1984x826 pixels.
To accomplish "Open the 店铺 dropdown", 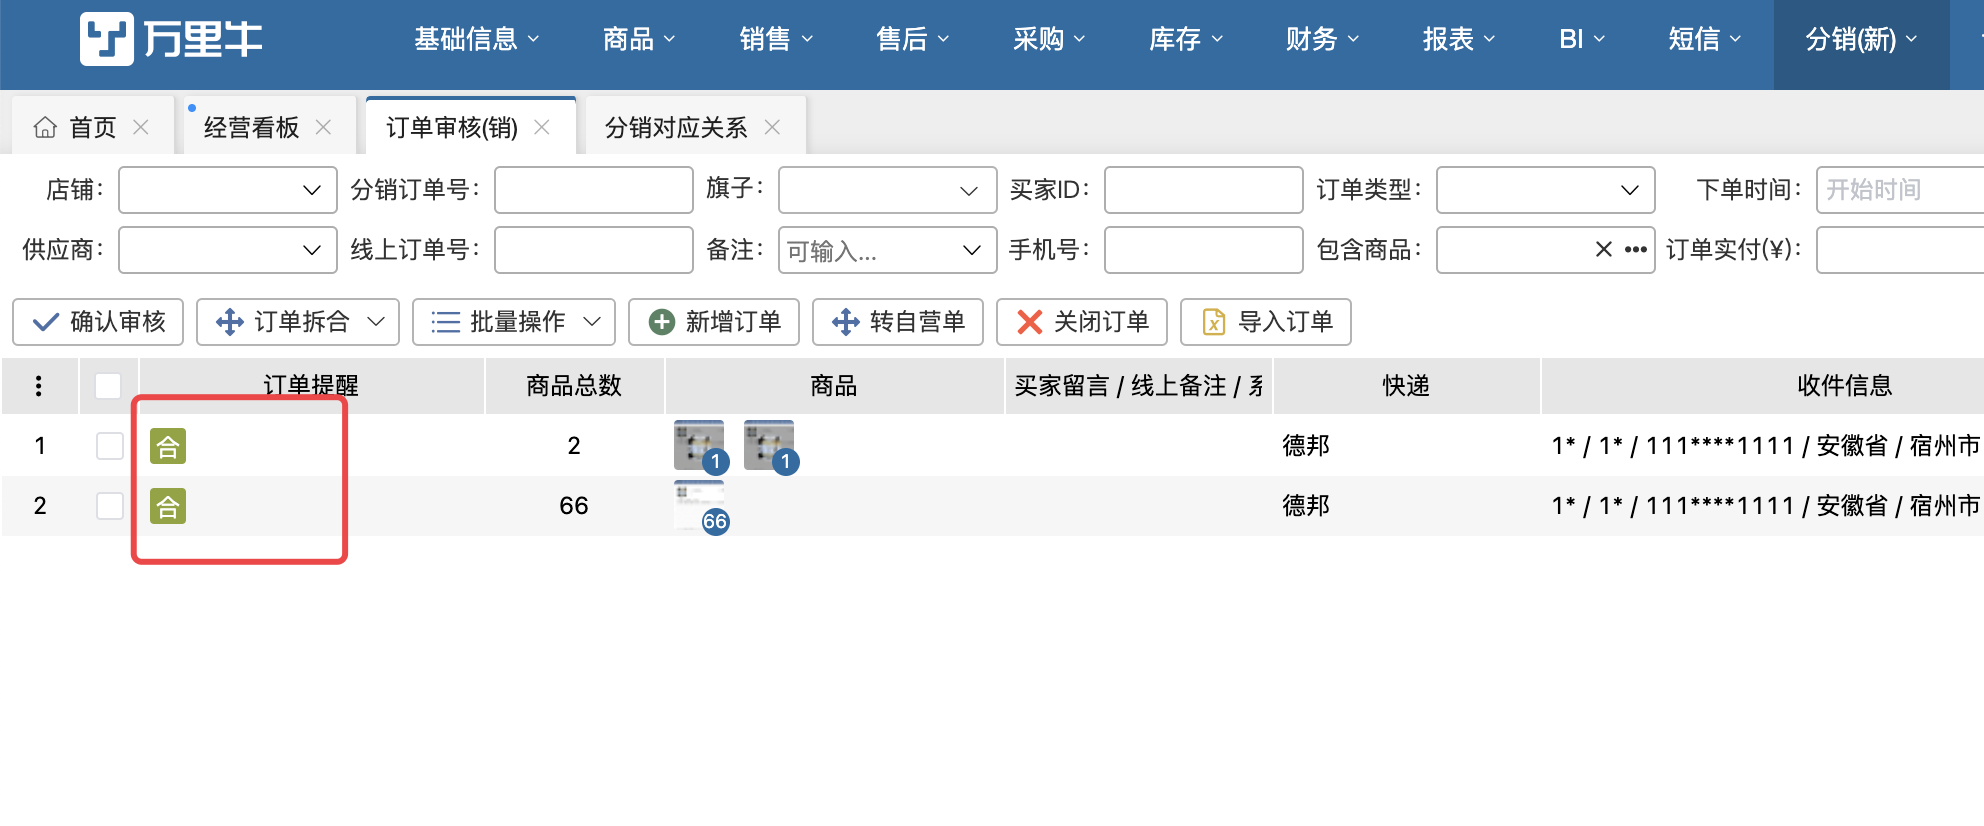I will [228, 190].
